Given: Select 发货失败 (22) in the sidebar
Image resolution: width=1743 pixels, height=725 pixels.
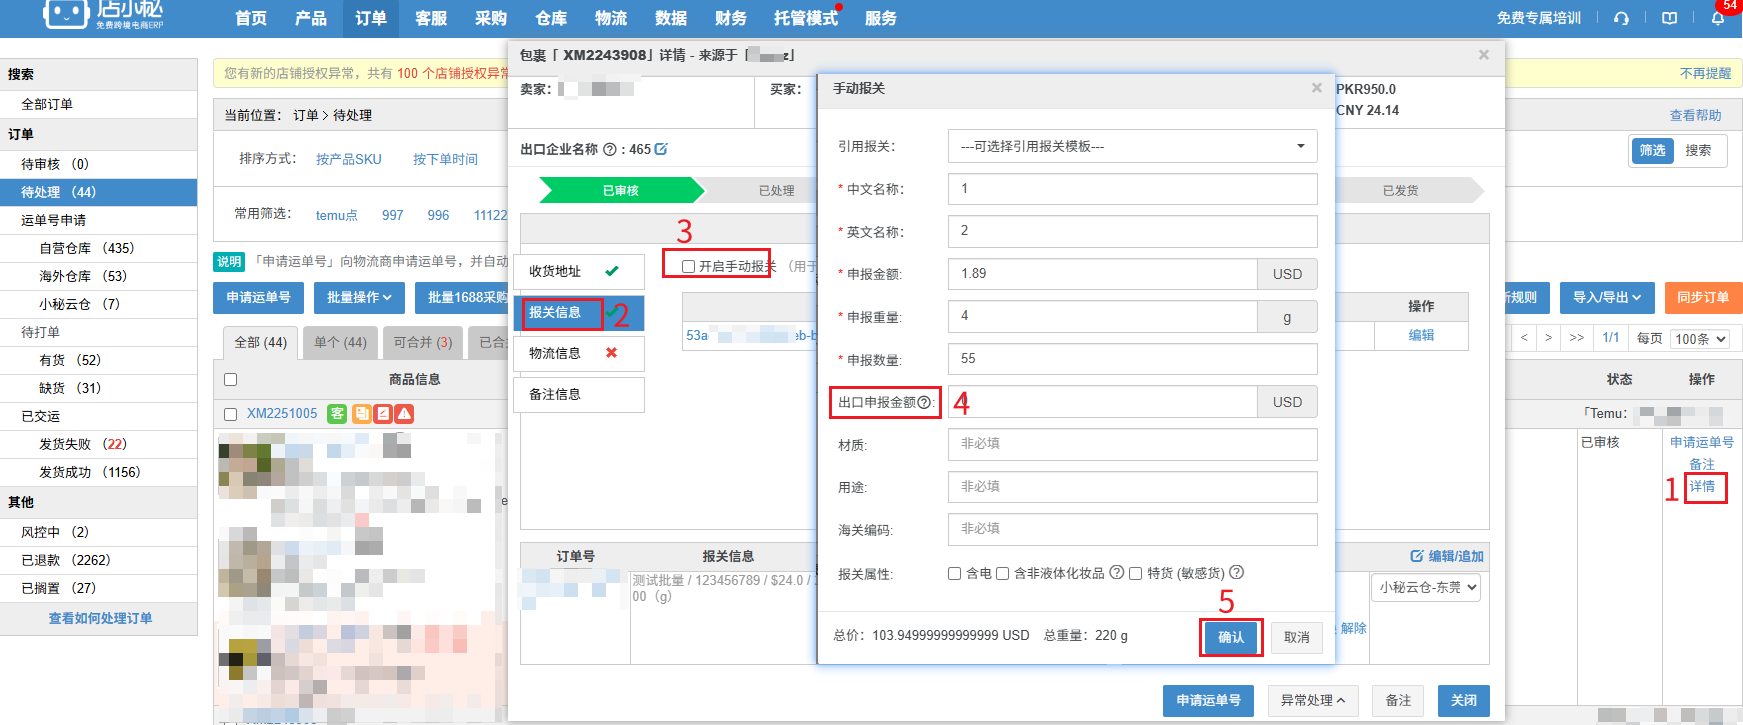Looking at the screenshot, I should click(x=98, y=444).
